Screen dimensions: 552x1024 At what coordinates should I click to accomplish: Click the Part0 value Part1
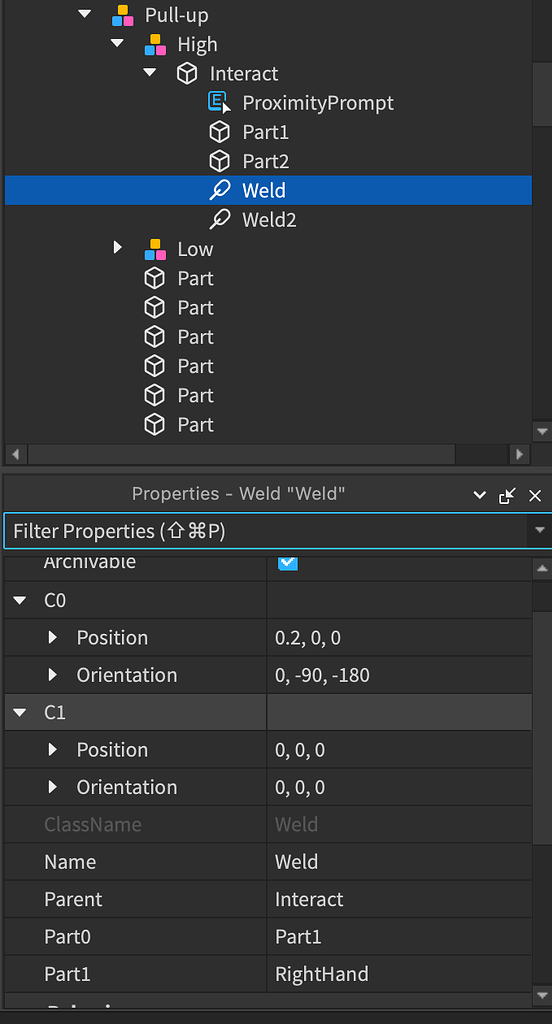(299, 937)
